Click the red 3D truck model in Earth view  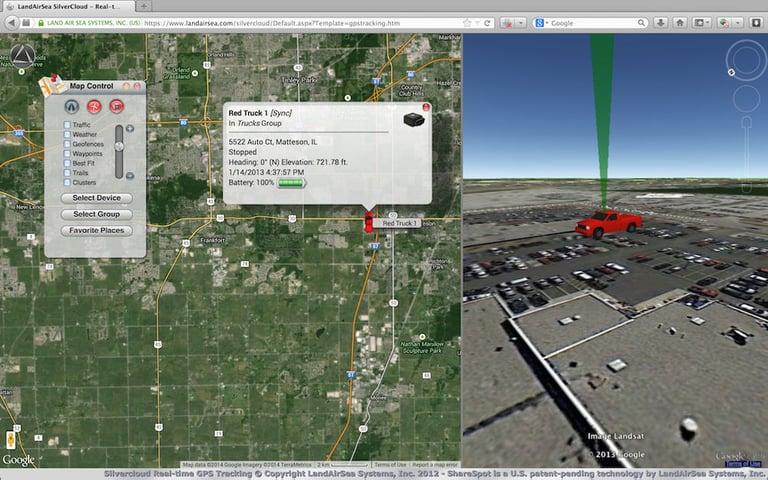tap(608, 224)
